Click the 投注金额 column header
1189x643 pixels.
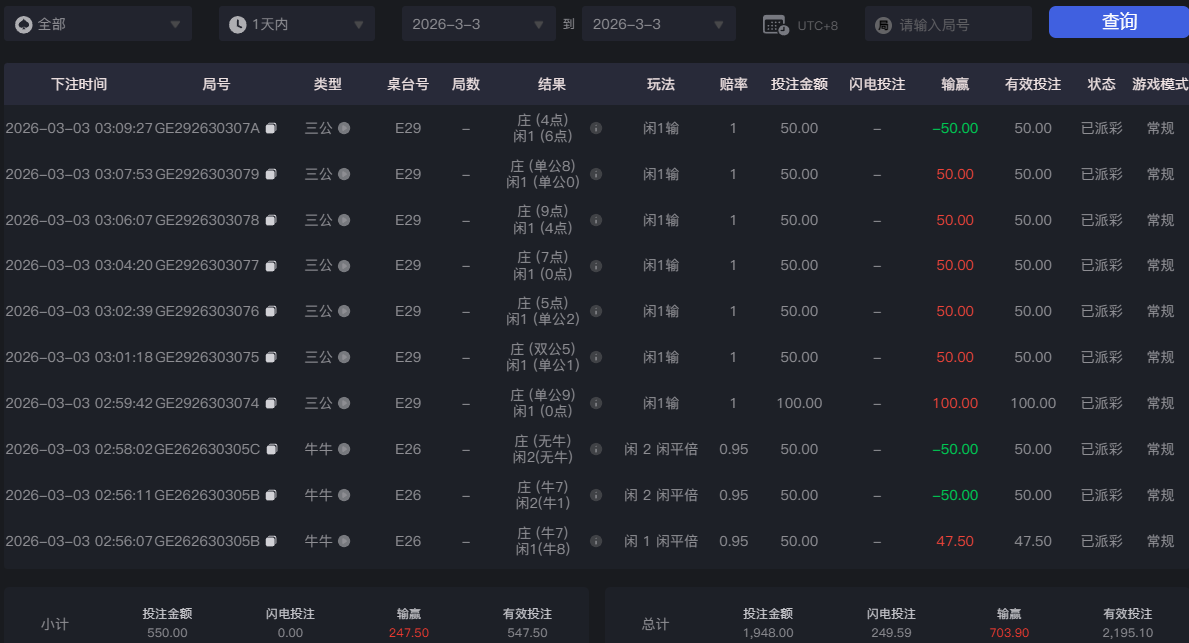tap(799, 85)
